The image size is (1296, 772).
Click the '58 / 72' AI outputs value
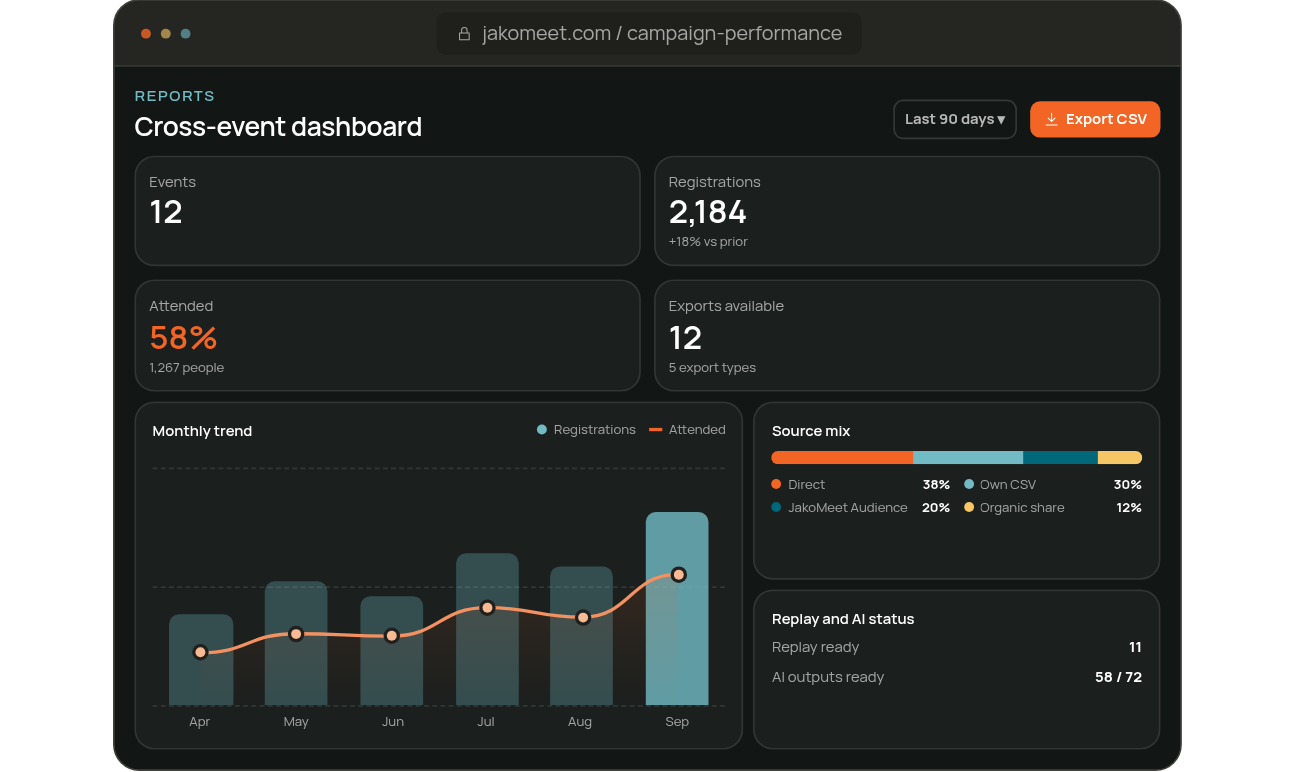1118,677
